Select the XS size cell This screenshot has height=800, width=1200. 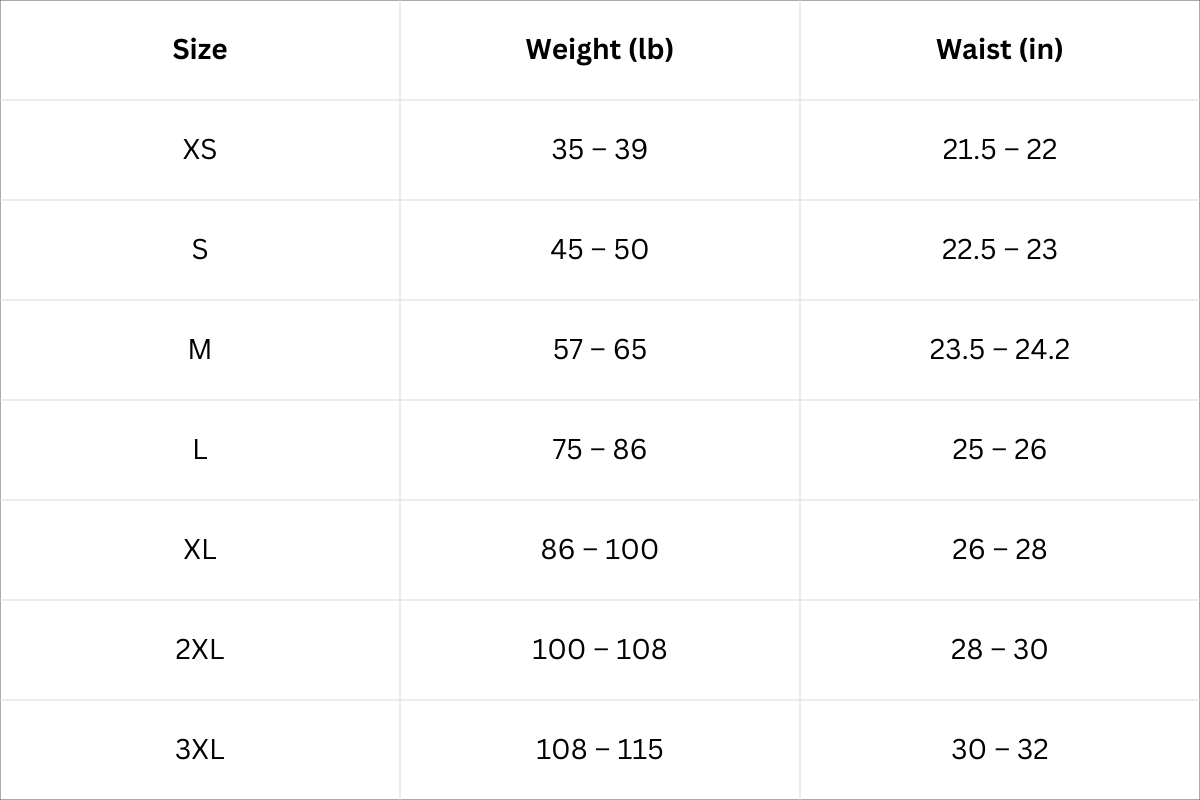200,149
